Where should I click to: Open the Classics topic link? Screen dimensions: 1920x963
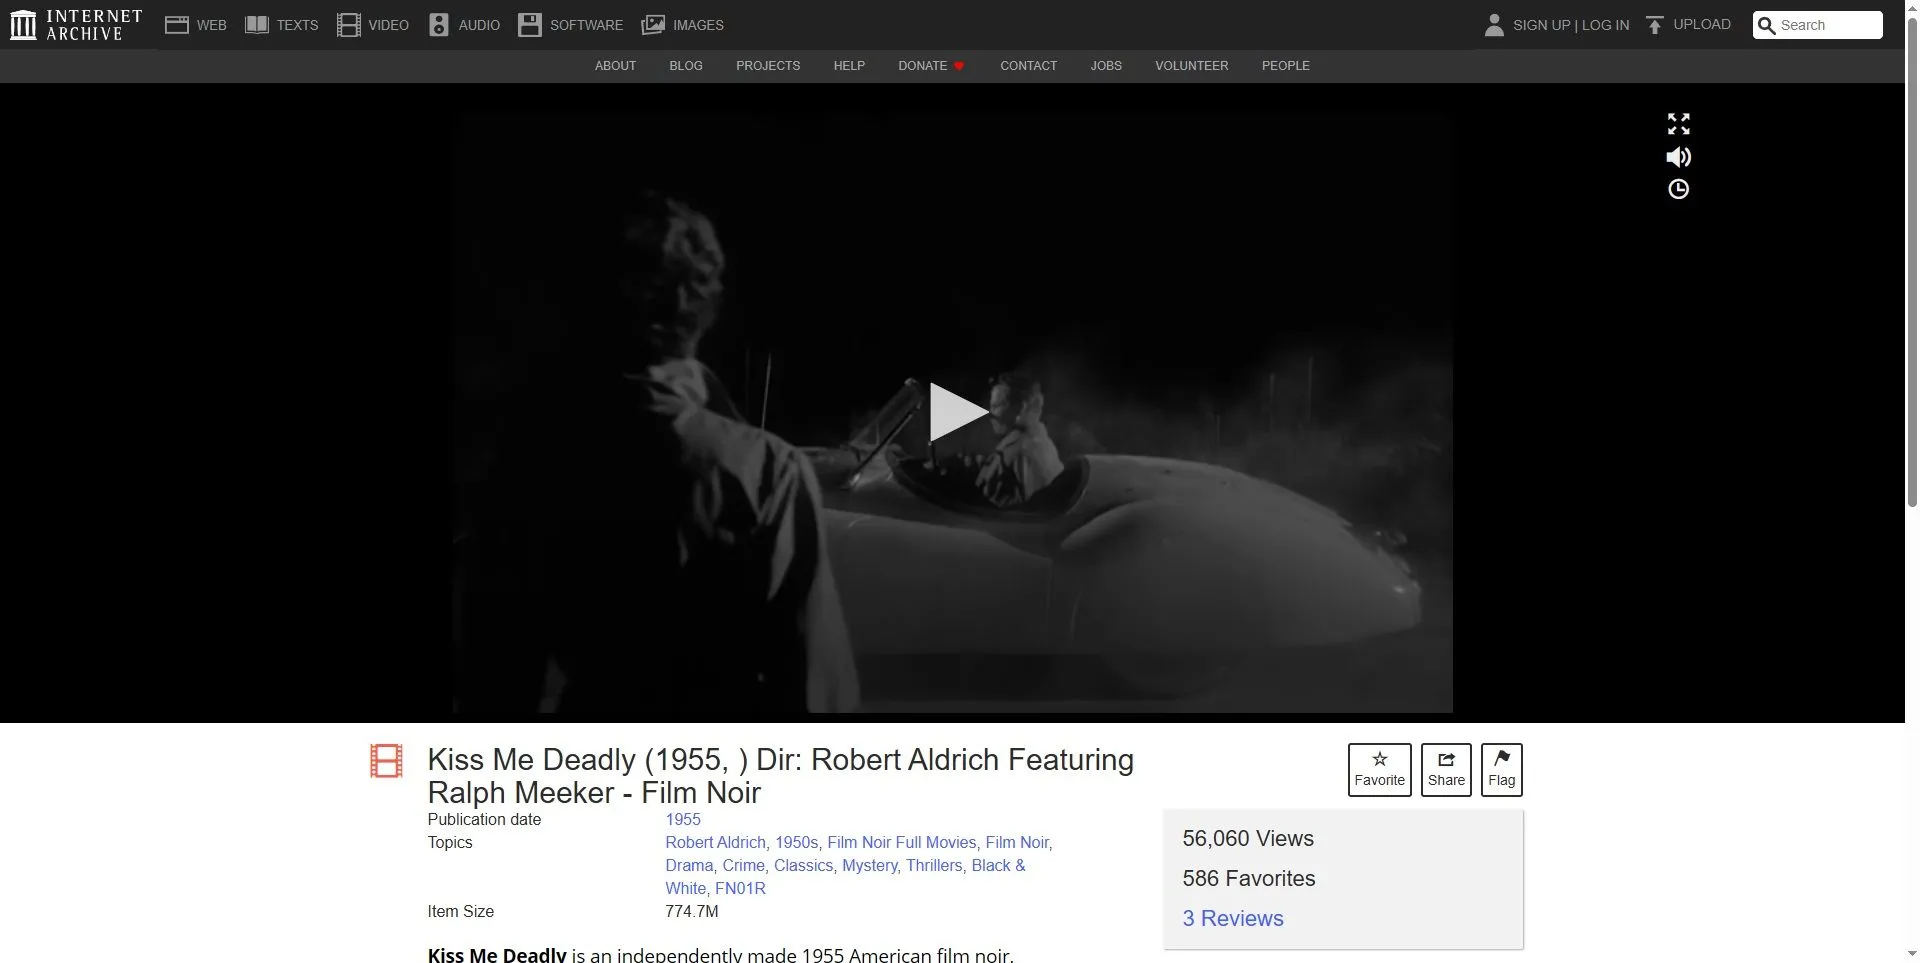click(803, 865)
